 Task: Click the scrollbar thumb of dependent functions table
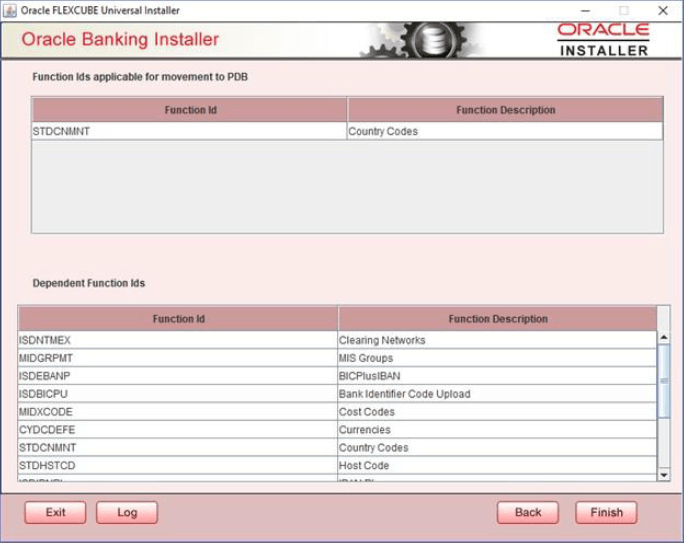tap(663, 381)
